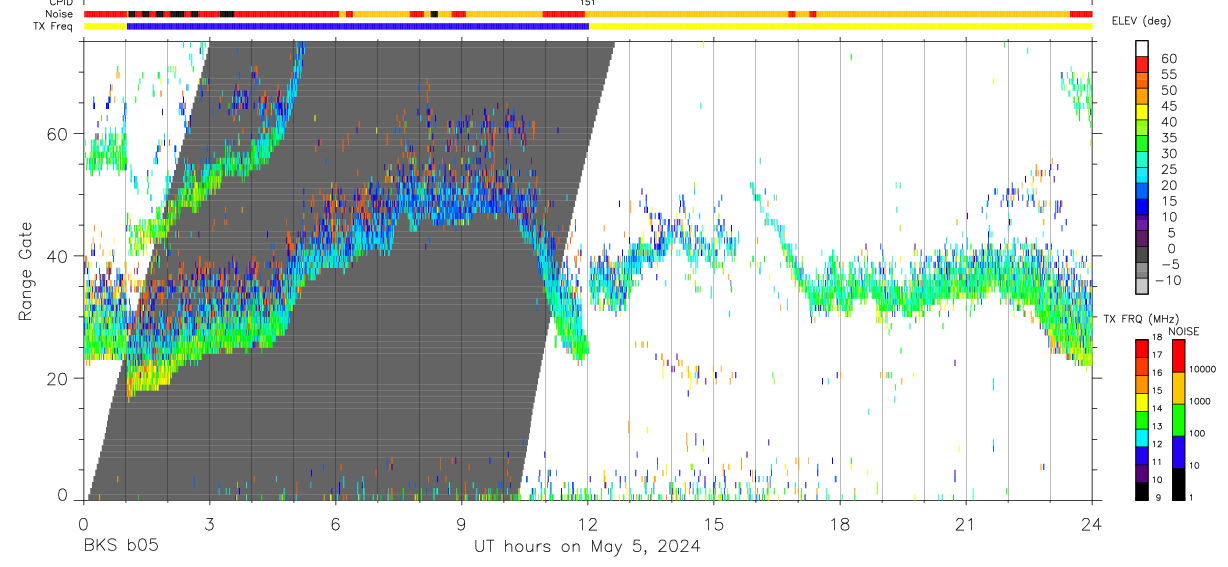This screenshot has width=1228, height=567.
Task: Click the 'UT hours on May 5, 2024' label
Action: (587, 547)
